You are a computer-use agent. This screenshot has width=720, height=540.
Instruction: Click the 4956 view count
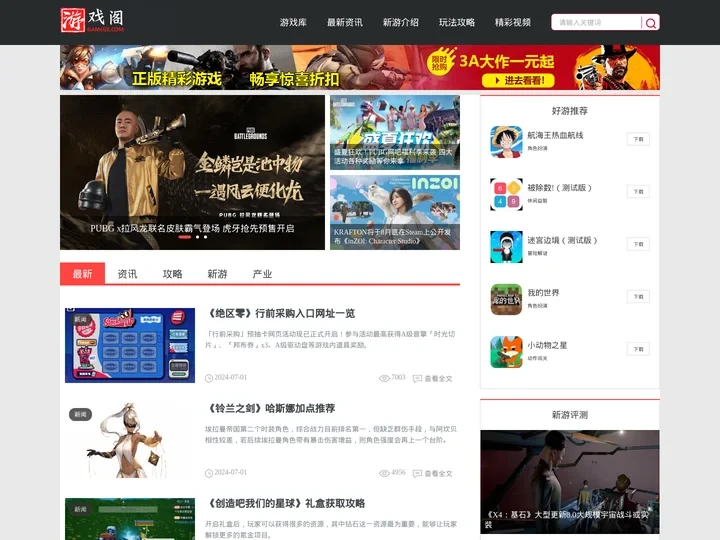coord(398,472)
